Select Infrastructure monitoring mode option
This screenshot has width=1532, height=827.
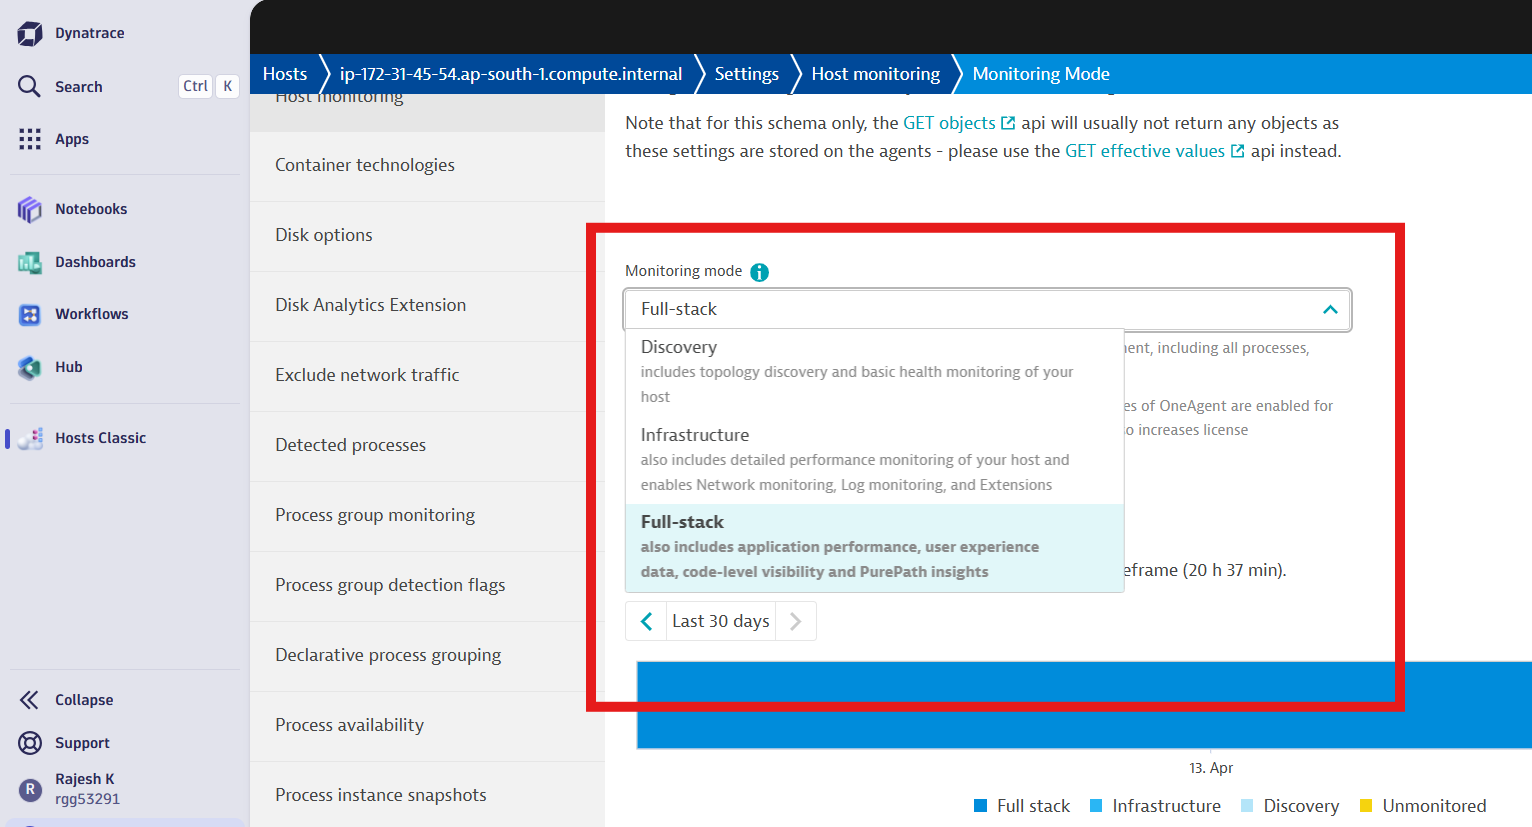875,460
